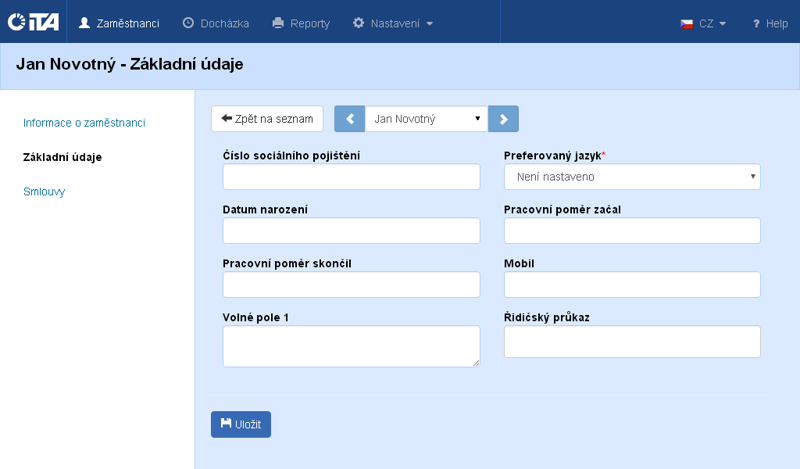Click the Číslo sociálního pojištění field
This screenshot has width=800, height=469.
pyautogui.click(x=351, y=177)
